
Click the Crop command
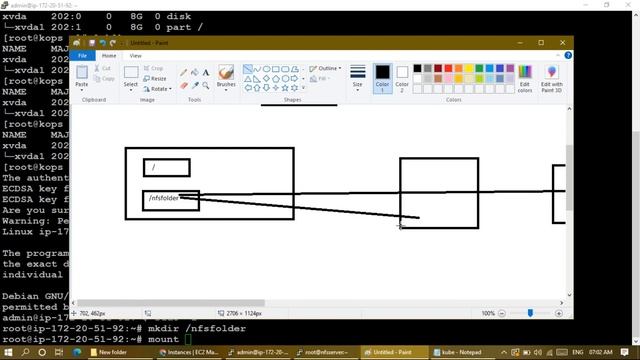click(x=153, y=68)
